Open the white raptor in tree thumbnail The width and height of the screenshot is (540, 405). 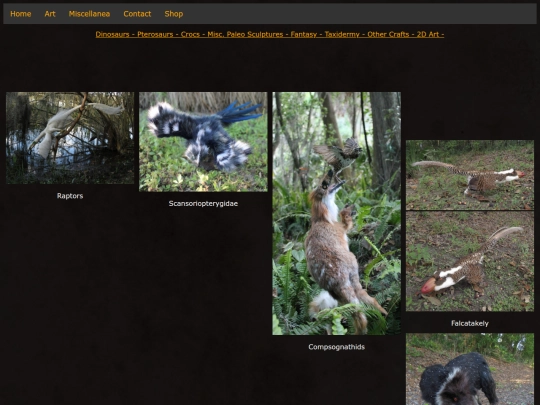70,138
